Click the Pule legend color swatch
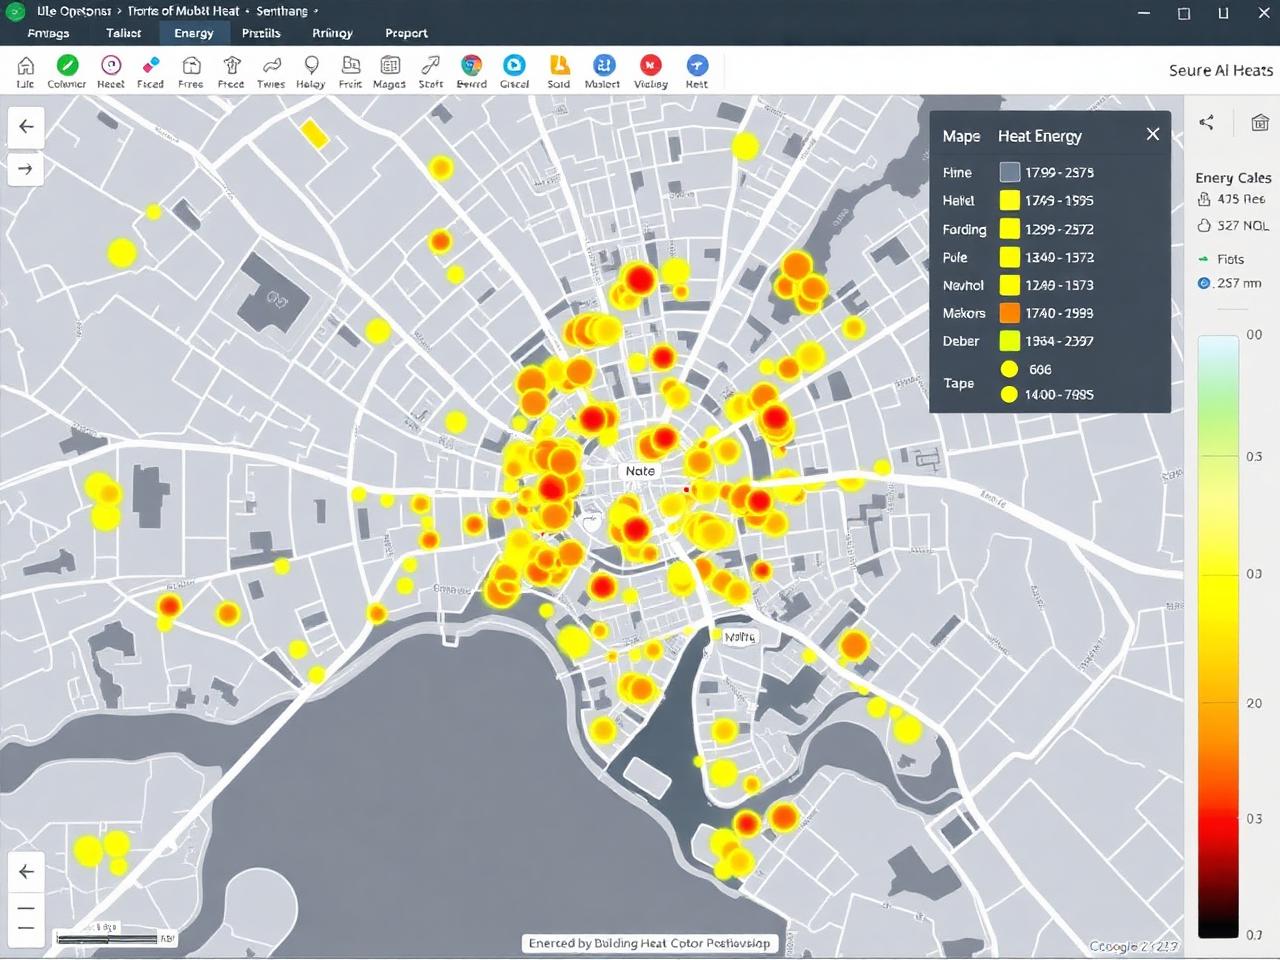This screenshot has height=960, width=1280. (1010, 257)
